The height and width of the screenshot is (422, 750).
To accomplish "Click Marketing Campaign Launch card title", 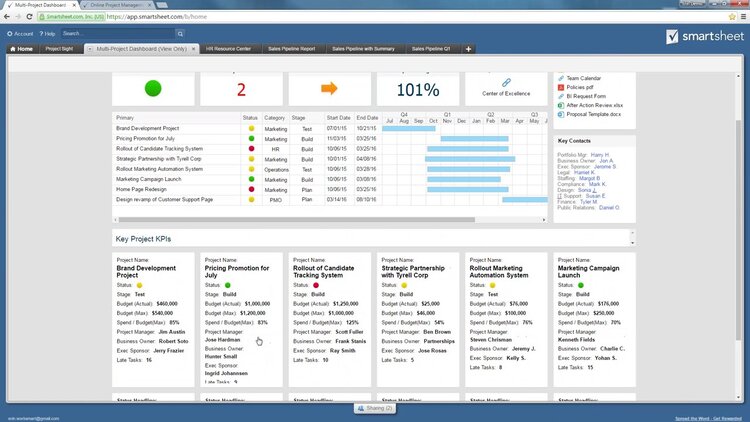I will (x=588, y=272).
